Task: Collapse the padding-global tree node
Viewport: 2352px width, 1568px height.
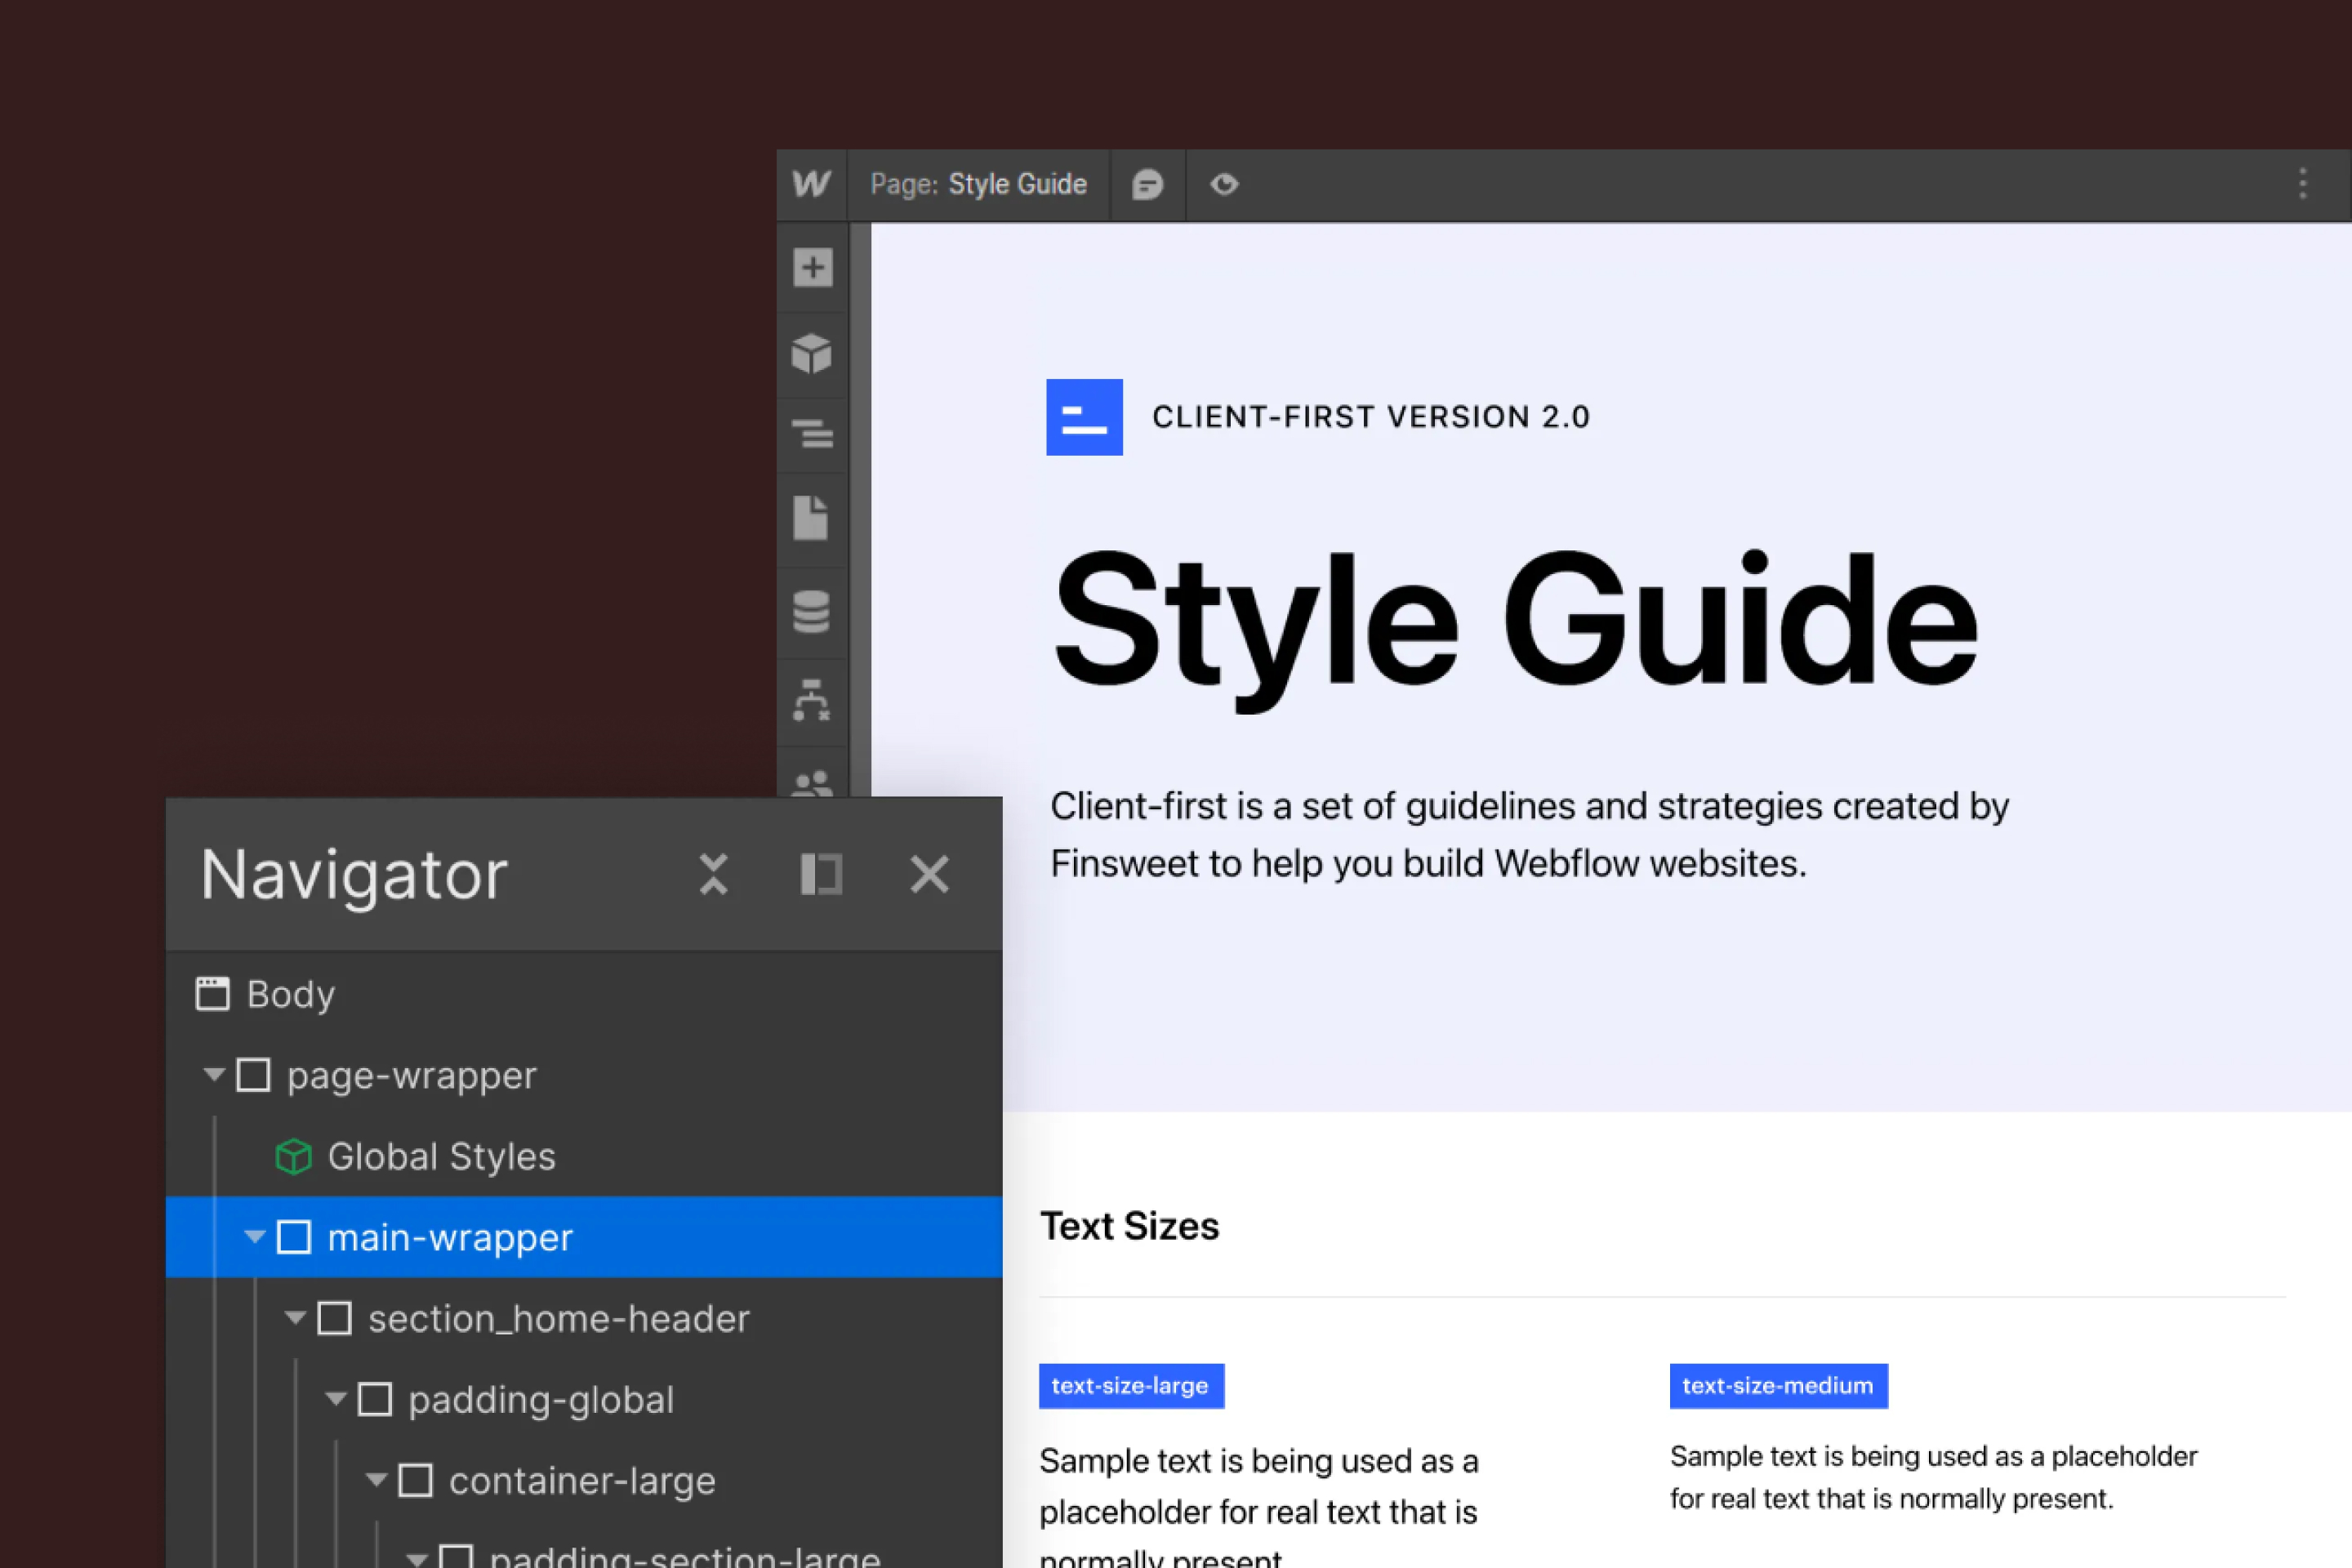Action: (x=336, y=1399)
